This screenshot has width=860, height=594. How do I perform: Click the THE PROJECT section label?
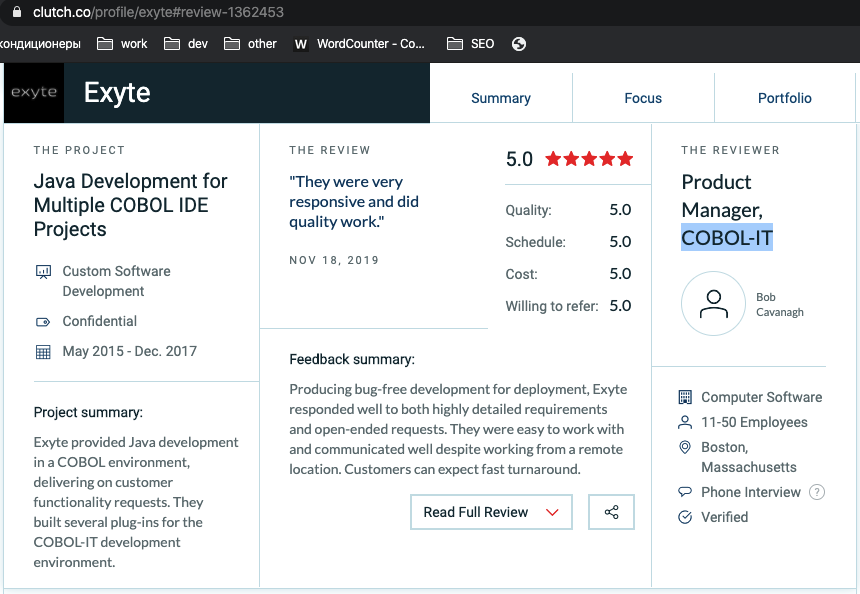[x=79, y=150]
